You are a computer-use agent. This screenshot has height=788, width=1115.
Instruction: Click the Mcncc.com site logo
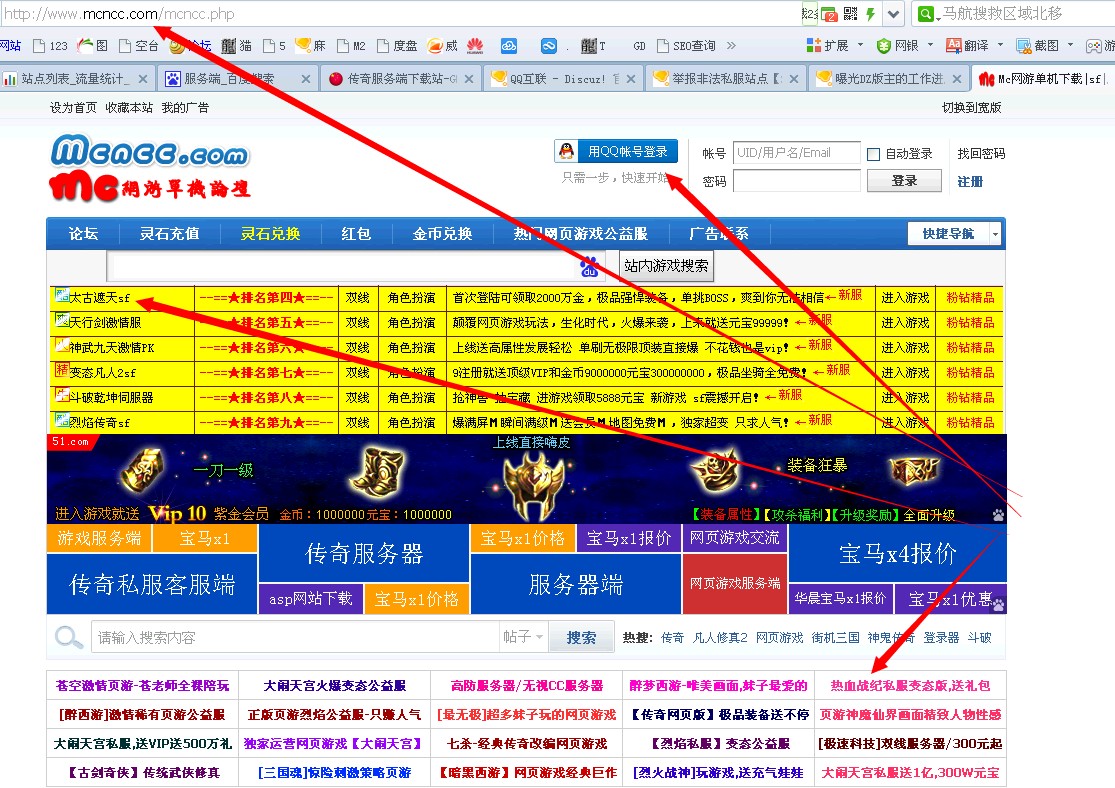click(150, 167)
